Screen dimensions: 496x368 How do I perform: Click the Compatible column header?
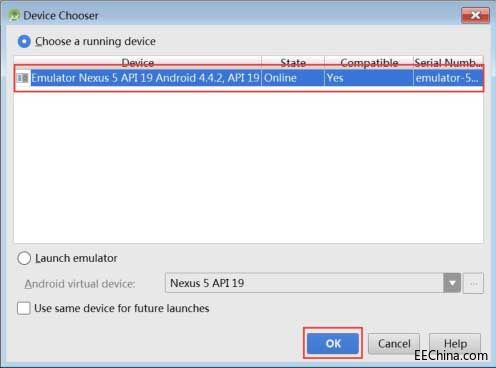pyautogui.click(x=369, y=62)
